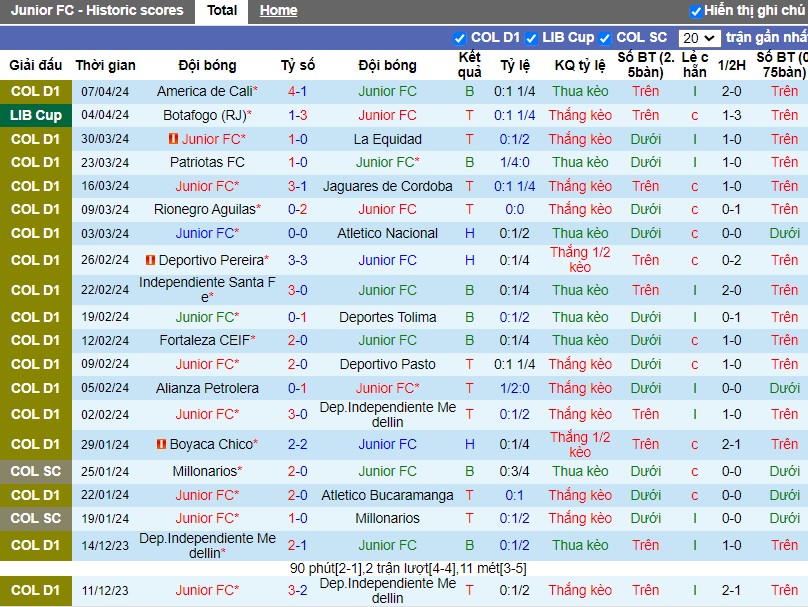The width and height of the screenshot is (808, 607).
Task: Toggle the COL SC checkbox
Action: [605, 38]
